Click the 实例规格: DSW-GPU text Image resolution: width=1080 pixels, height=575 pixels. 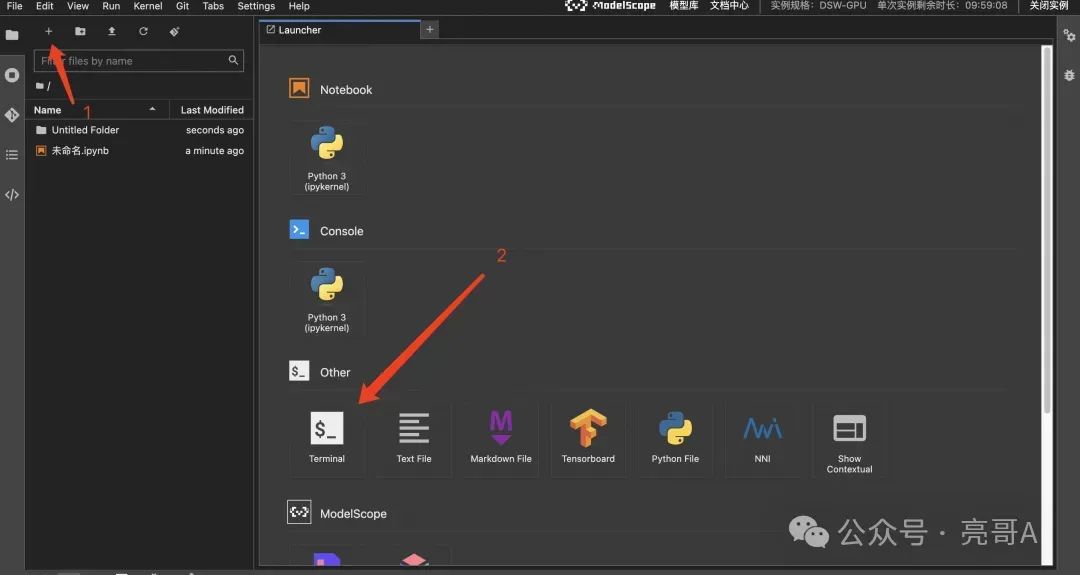tap(818, 6)
